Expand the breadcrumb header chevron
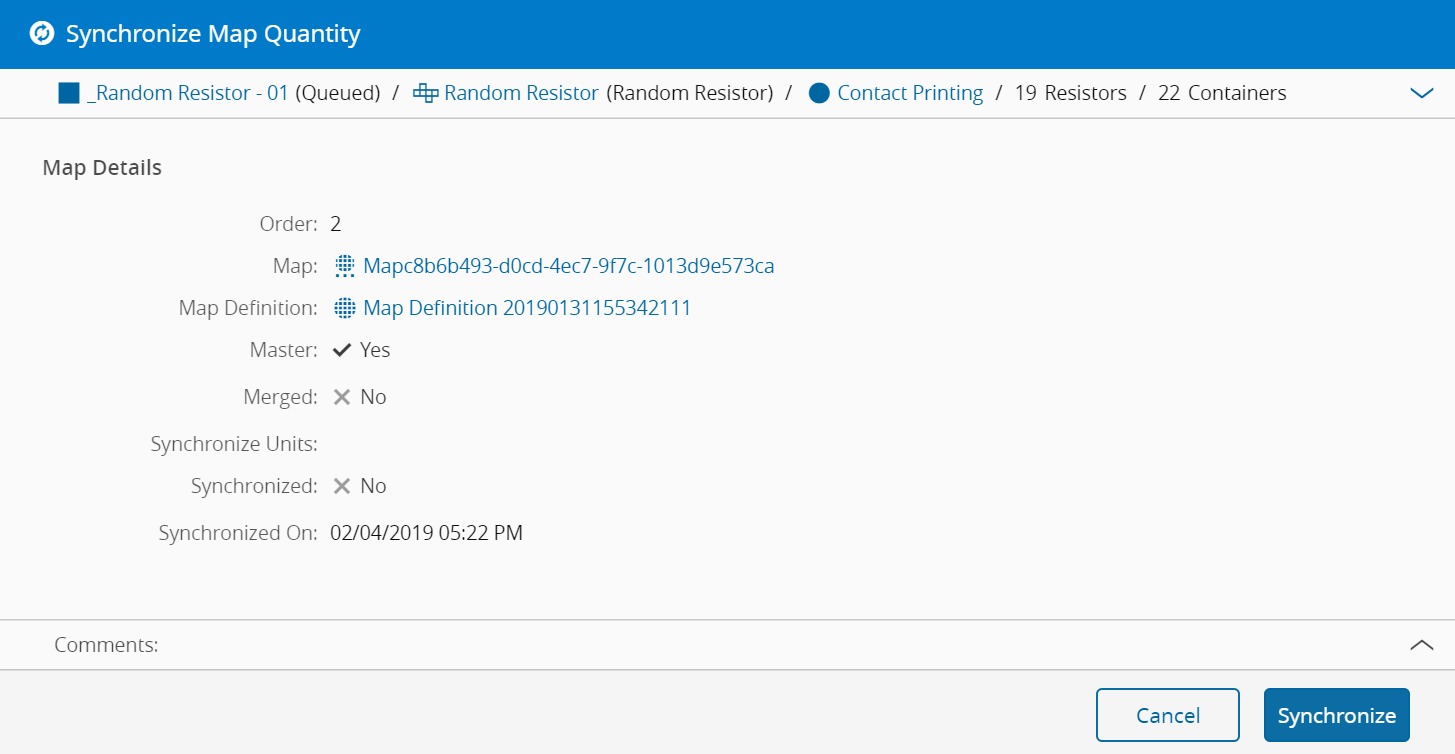This screenshot has width=1455, height=754. [x=1421, y=93]
